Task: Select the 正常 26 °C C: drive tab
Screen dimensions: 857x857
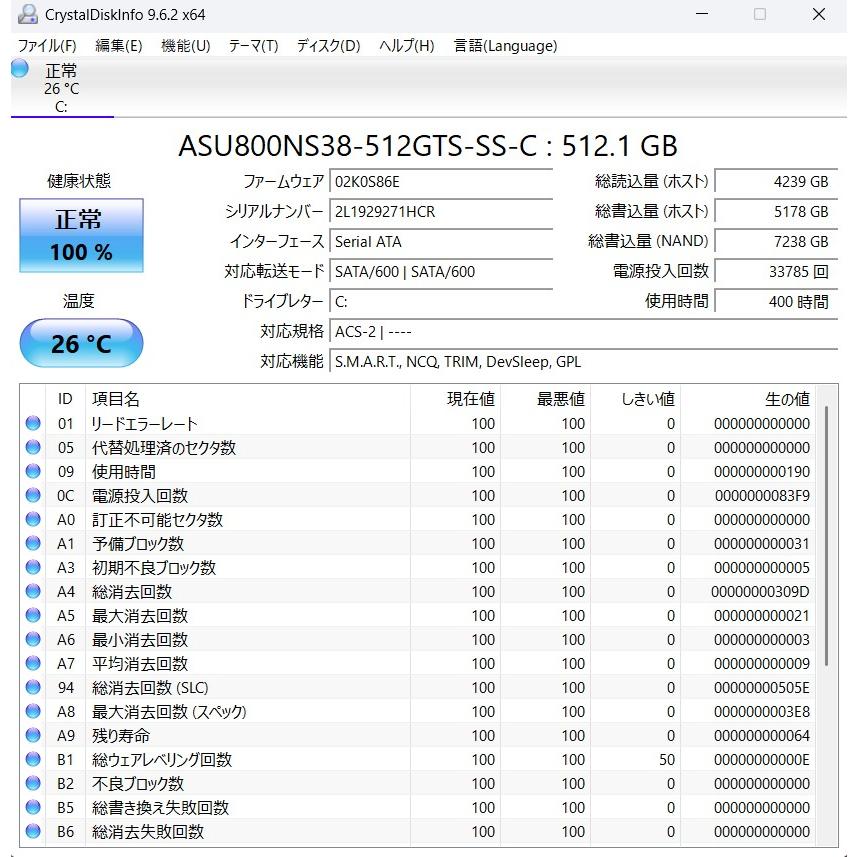Action: point(62,87)
